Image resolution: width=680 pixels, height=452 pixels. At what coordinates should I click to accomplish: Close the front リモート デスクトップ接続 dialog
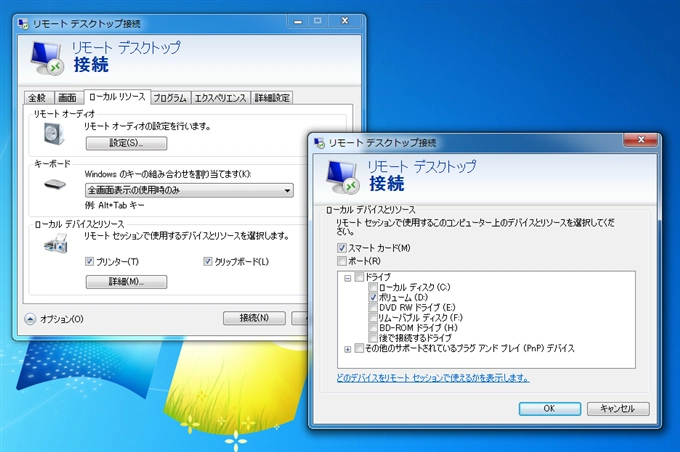(x=641, y=140)
